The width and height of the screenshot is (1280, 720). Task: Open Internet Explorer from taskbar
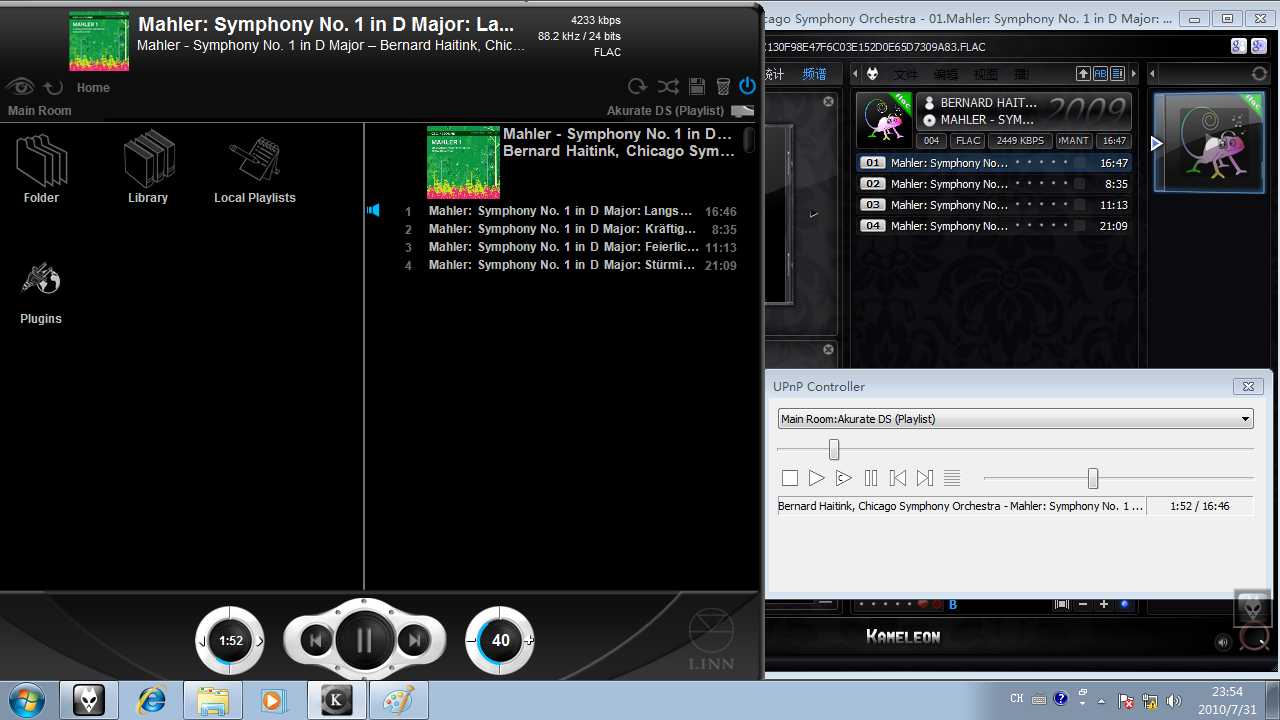(152, 700)
